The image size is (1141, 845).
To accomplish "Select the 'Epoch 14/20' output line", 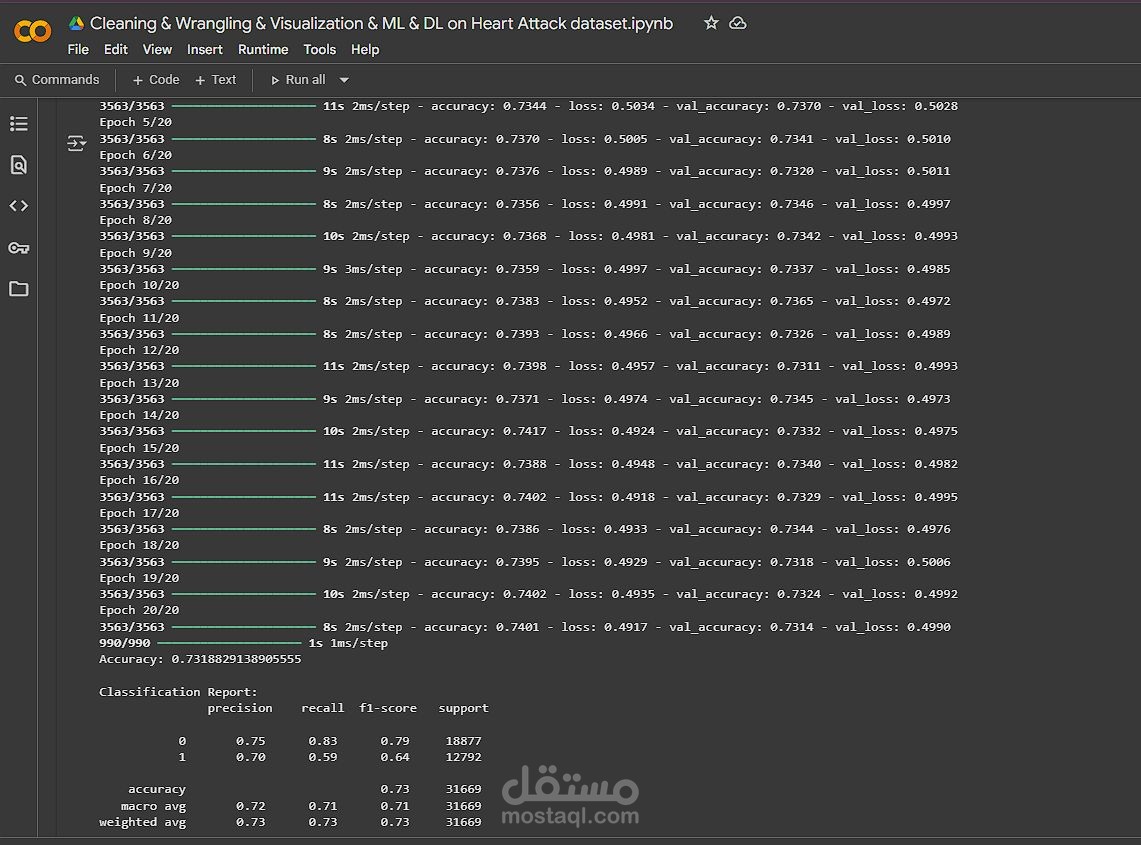I will (139, 415).
